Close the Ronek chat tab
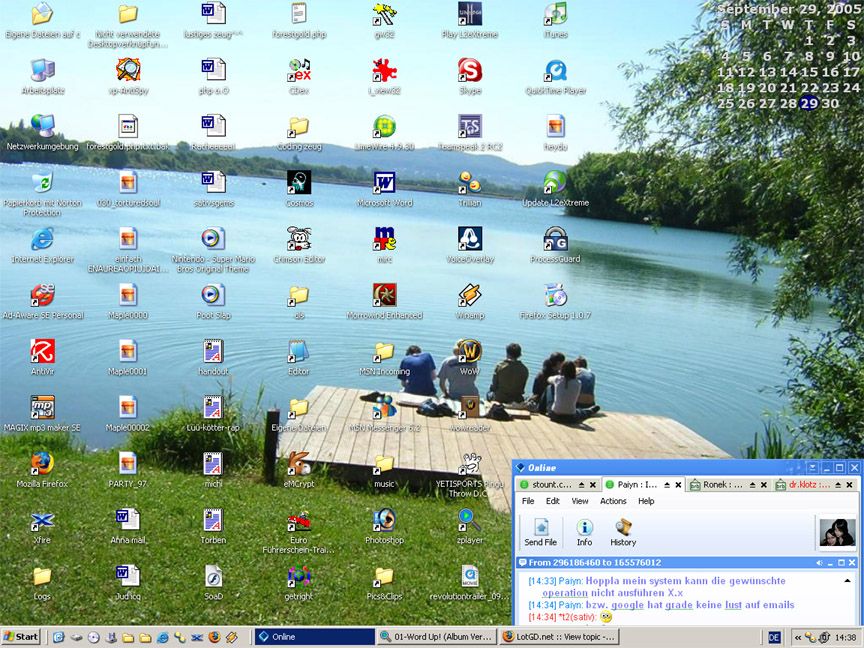Screen dimensions: 864x648 (x=764, y=485)
